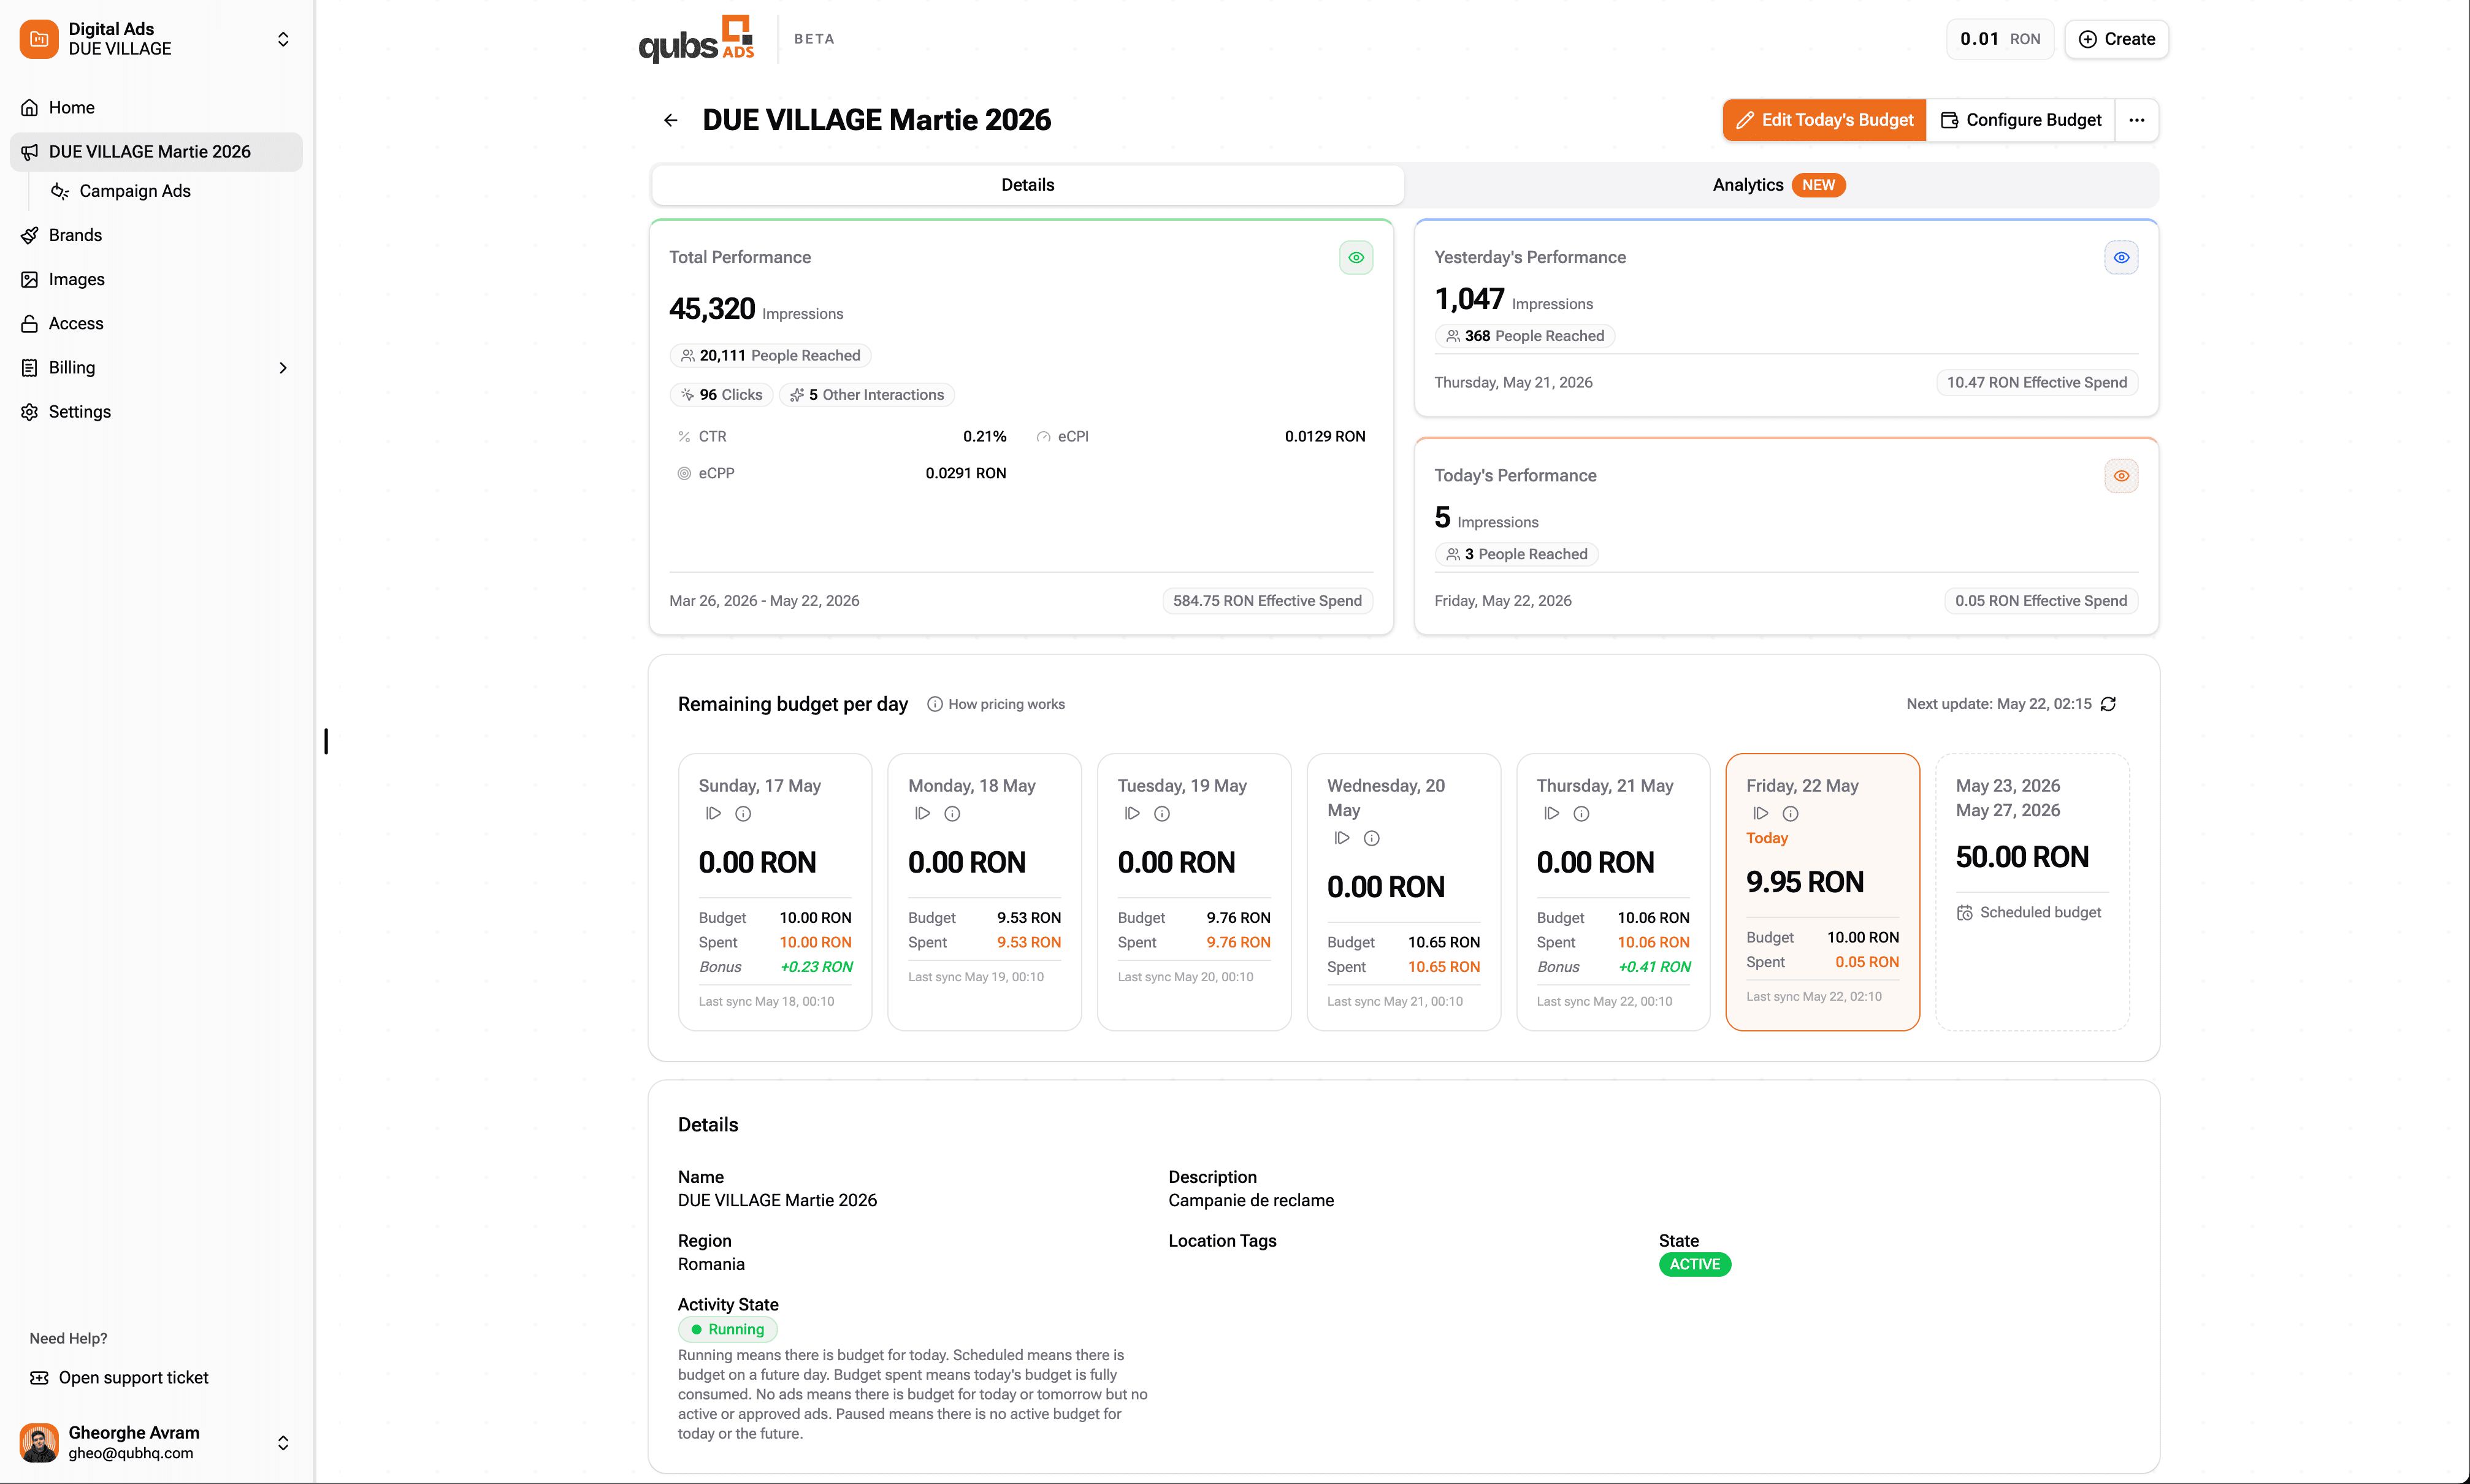Open How pricing works link
The height and width of the screenshot is (1484, 2470).
click(x=996, y=704)
